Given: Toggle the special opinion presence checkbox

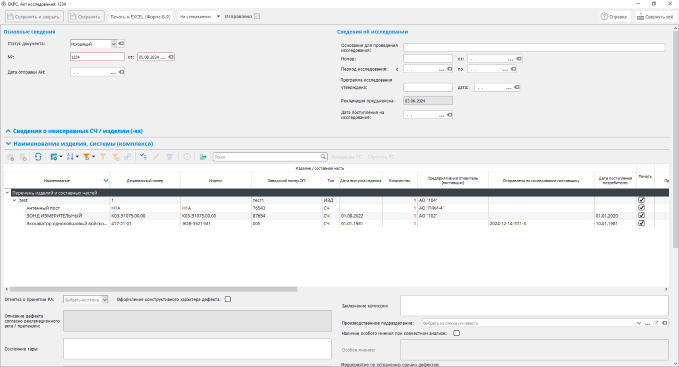Looking at the screenshot, I should click(x=456, y=333).
